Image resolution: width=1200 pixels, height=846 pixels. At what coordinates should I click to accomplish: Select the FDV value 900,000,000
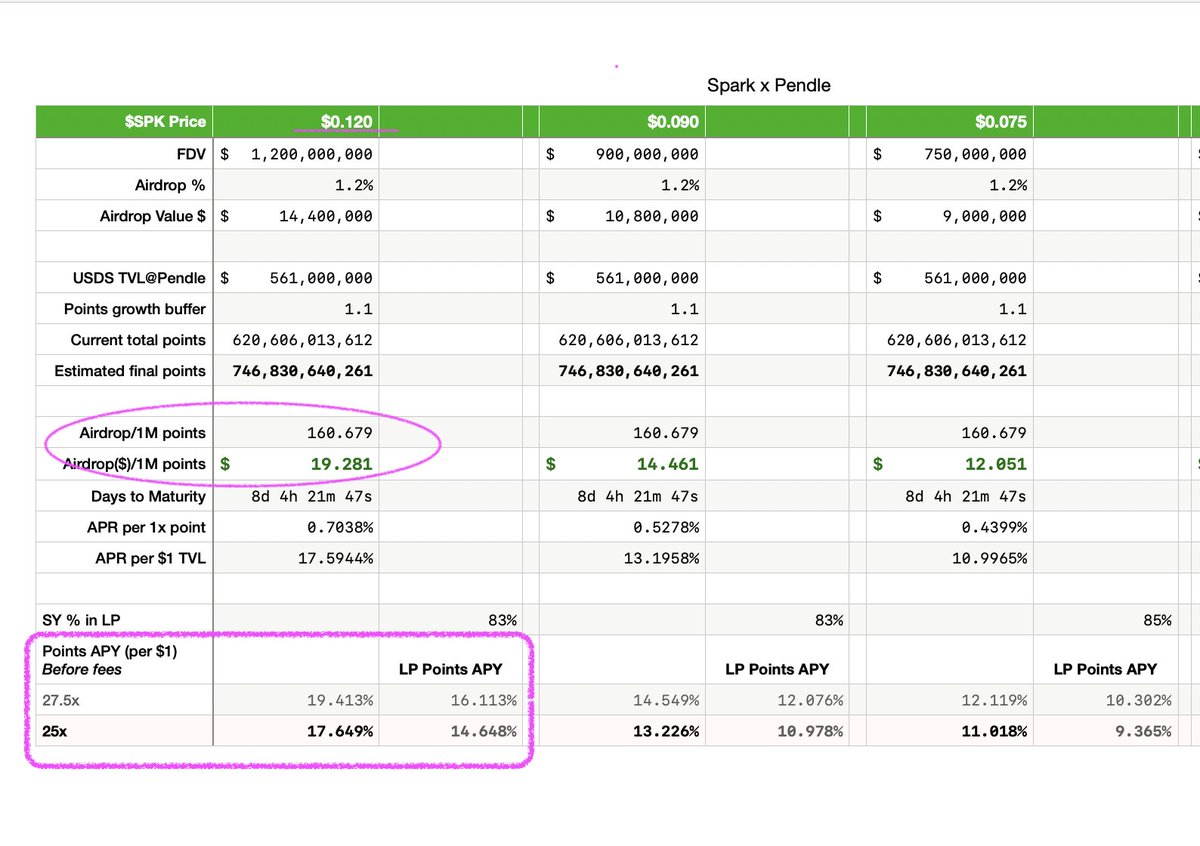tap(622, 154)
